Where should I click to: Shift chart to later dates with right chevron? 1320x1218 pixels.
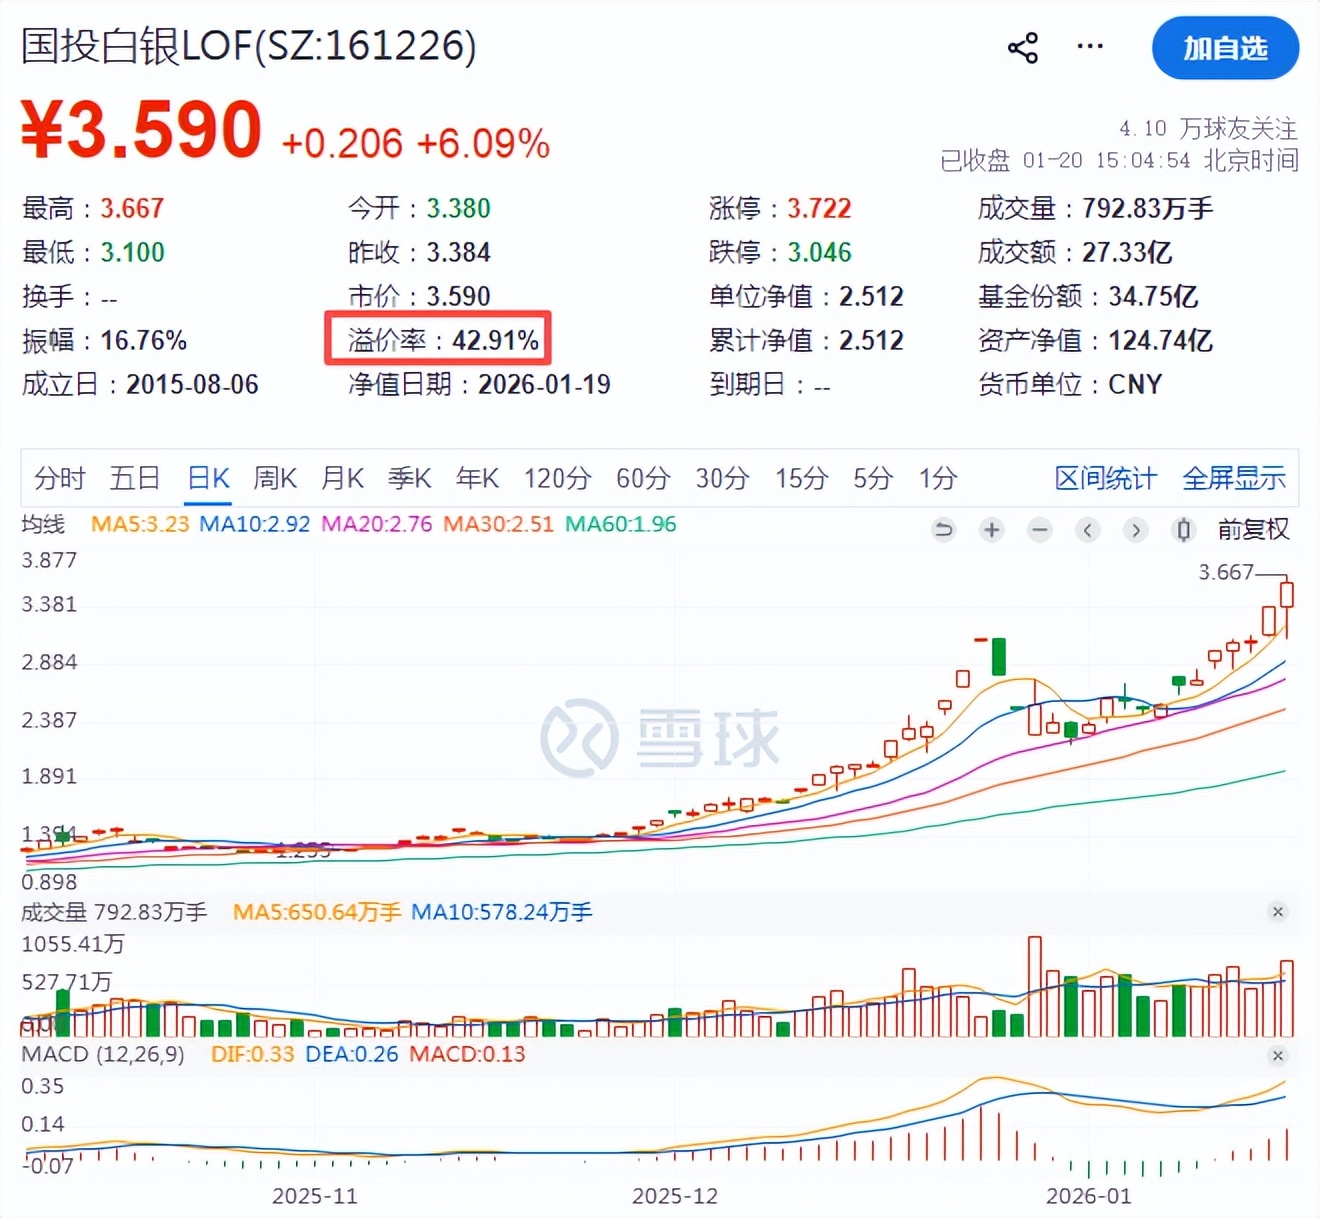pyautogui.click(x=1135, y=530)
